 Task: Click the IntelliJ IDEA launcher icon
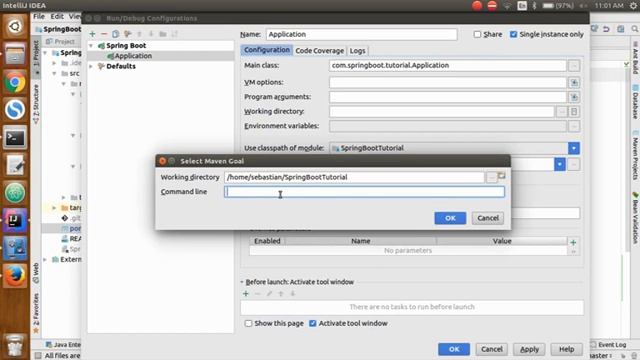15,220
